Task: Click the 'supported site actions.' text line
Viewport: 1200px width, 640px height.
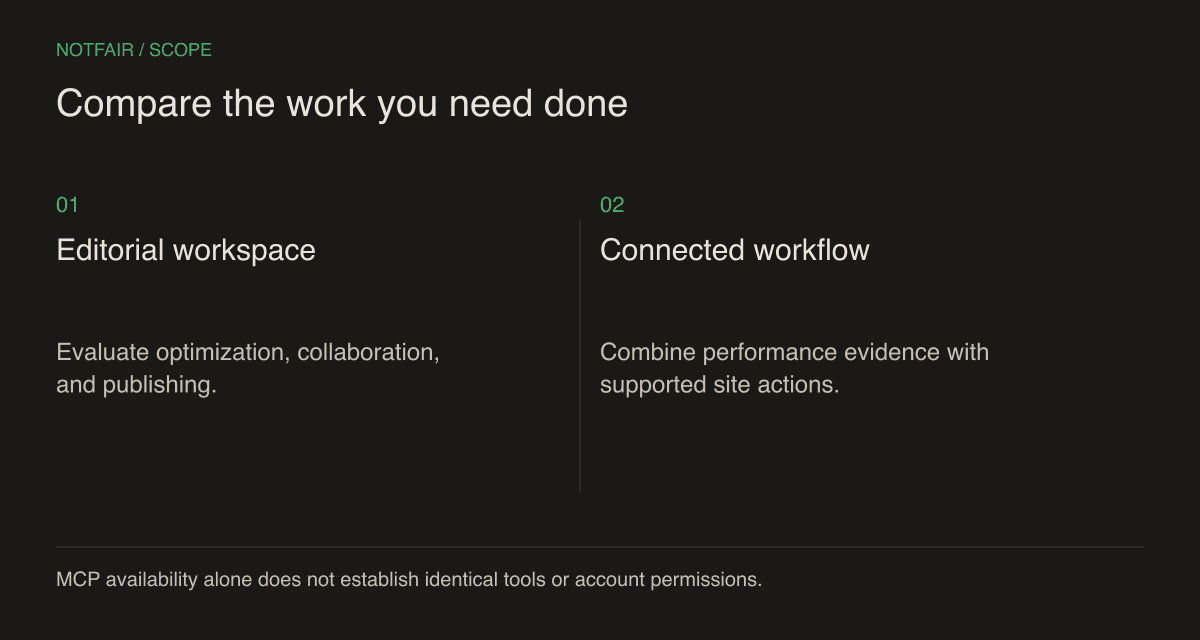Action: pos(719,385)
